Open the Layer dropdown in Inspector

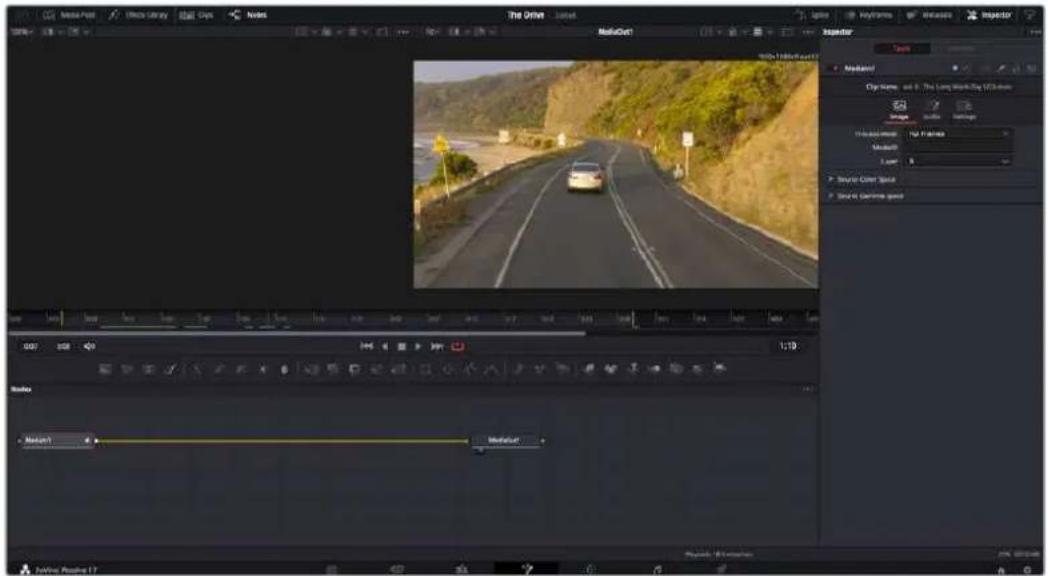pos(958,161)
